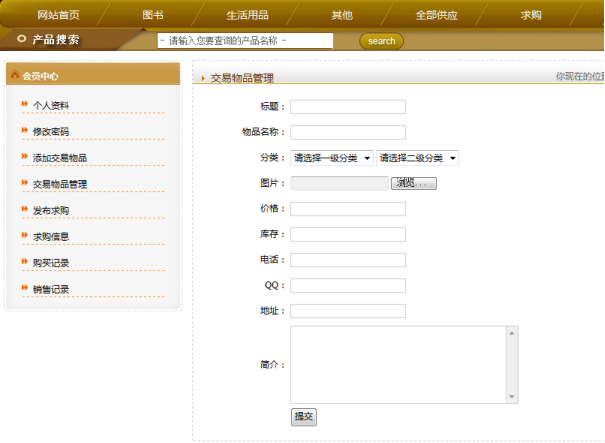Viewport: 605px width, 443px height.
Task: Click the circle icon beside 产品搜索
Action: coord(22,39)
